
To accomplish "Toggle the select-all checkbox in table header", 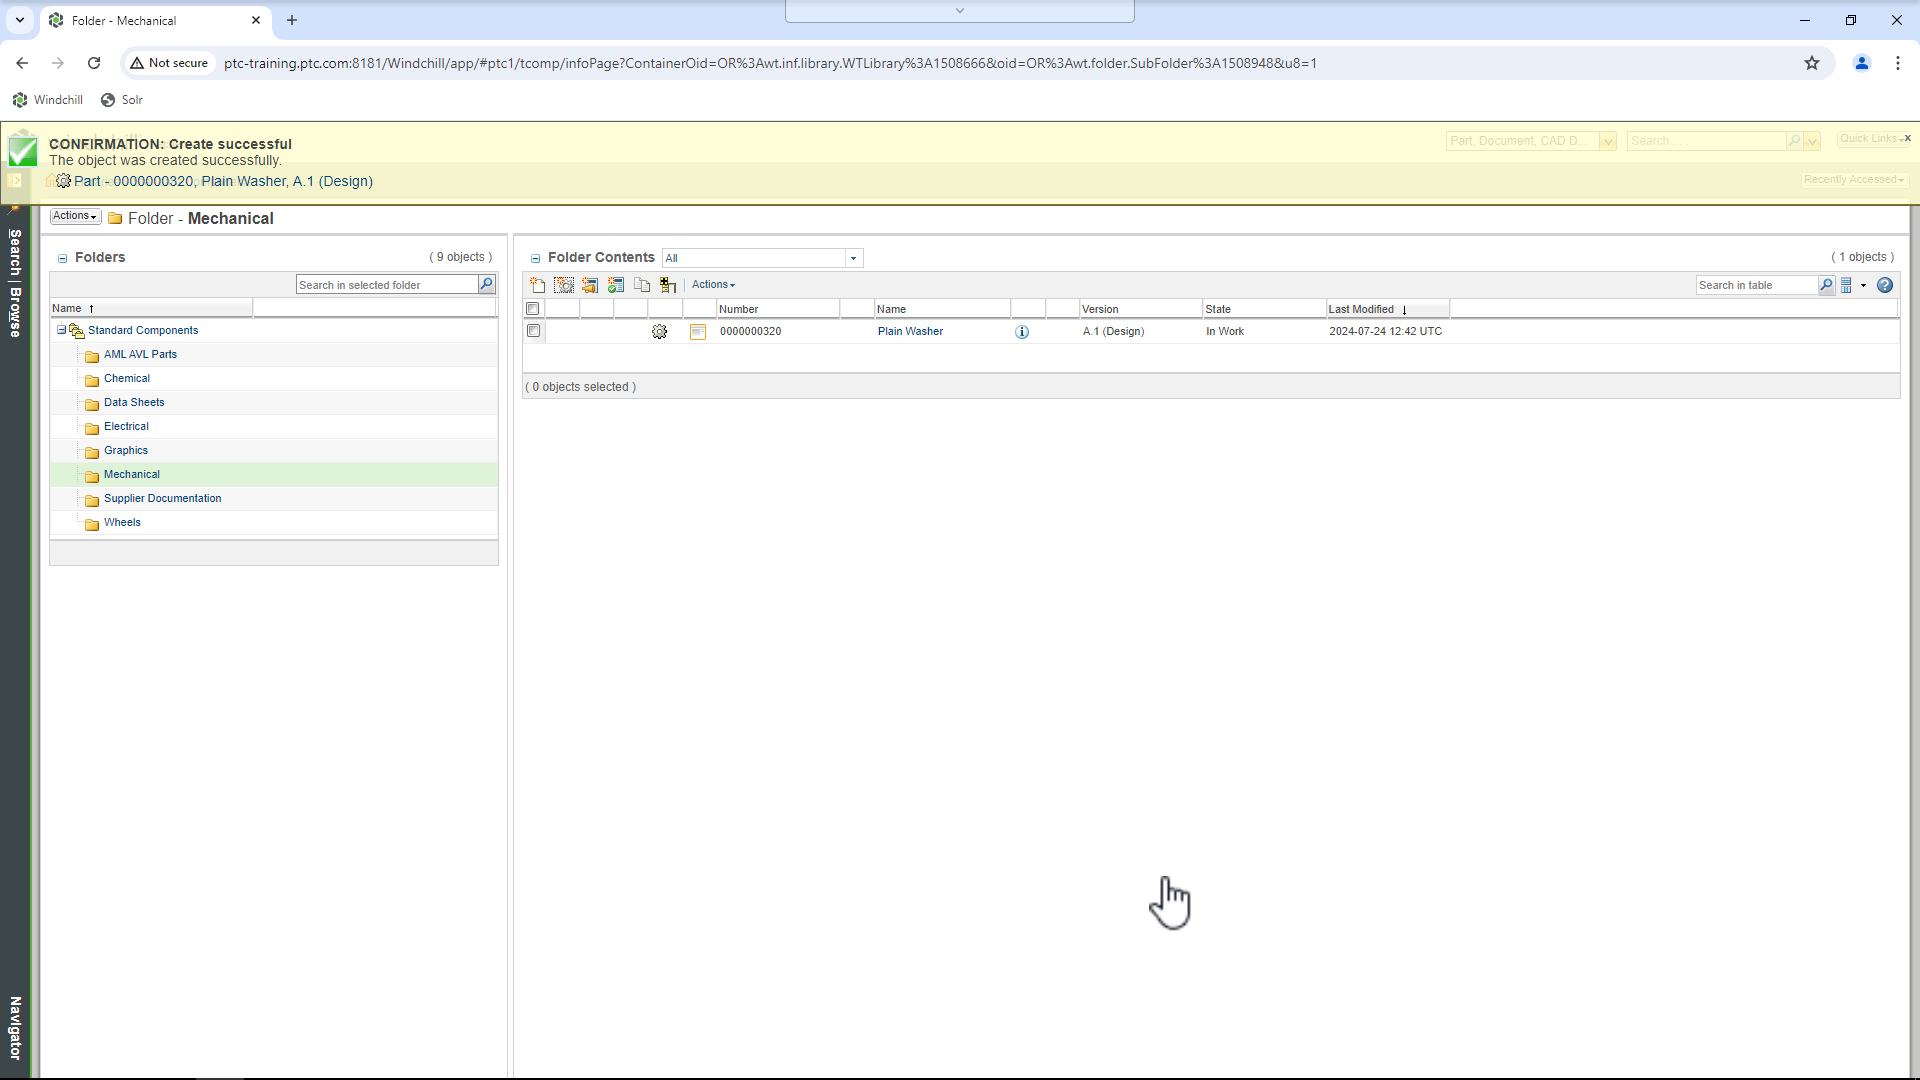I will click(533, 309).
